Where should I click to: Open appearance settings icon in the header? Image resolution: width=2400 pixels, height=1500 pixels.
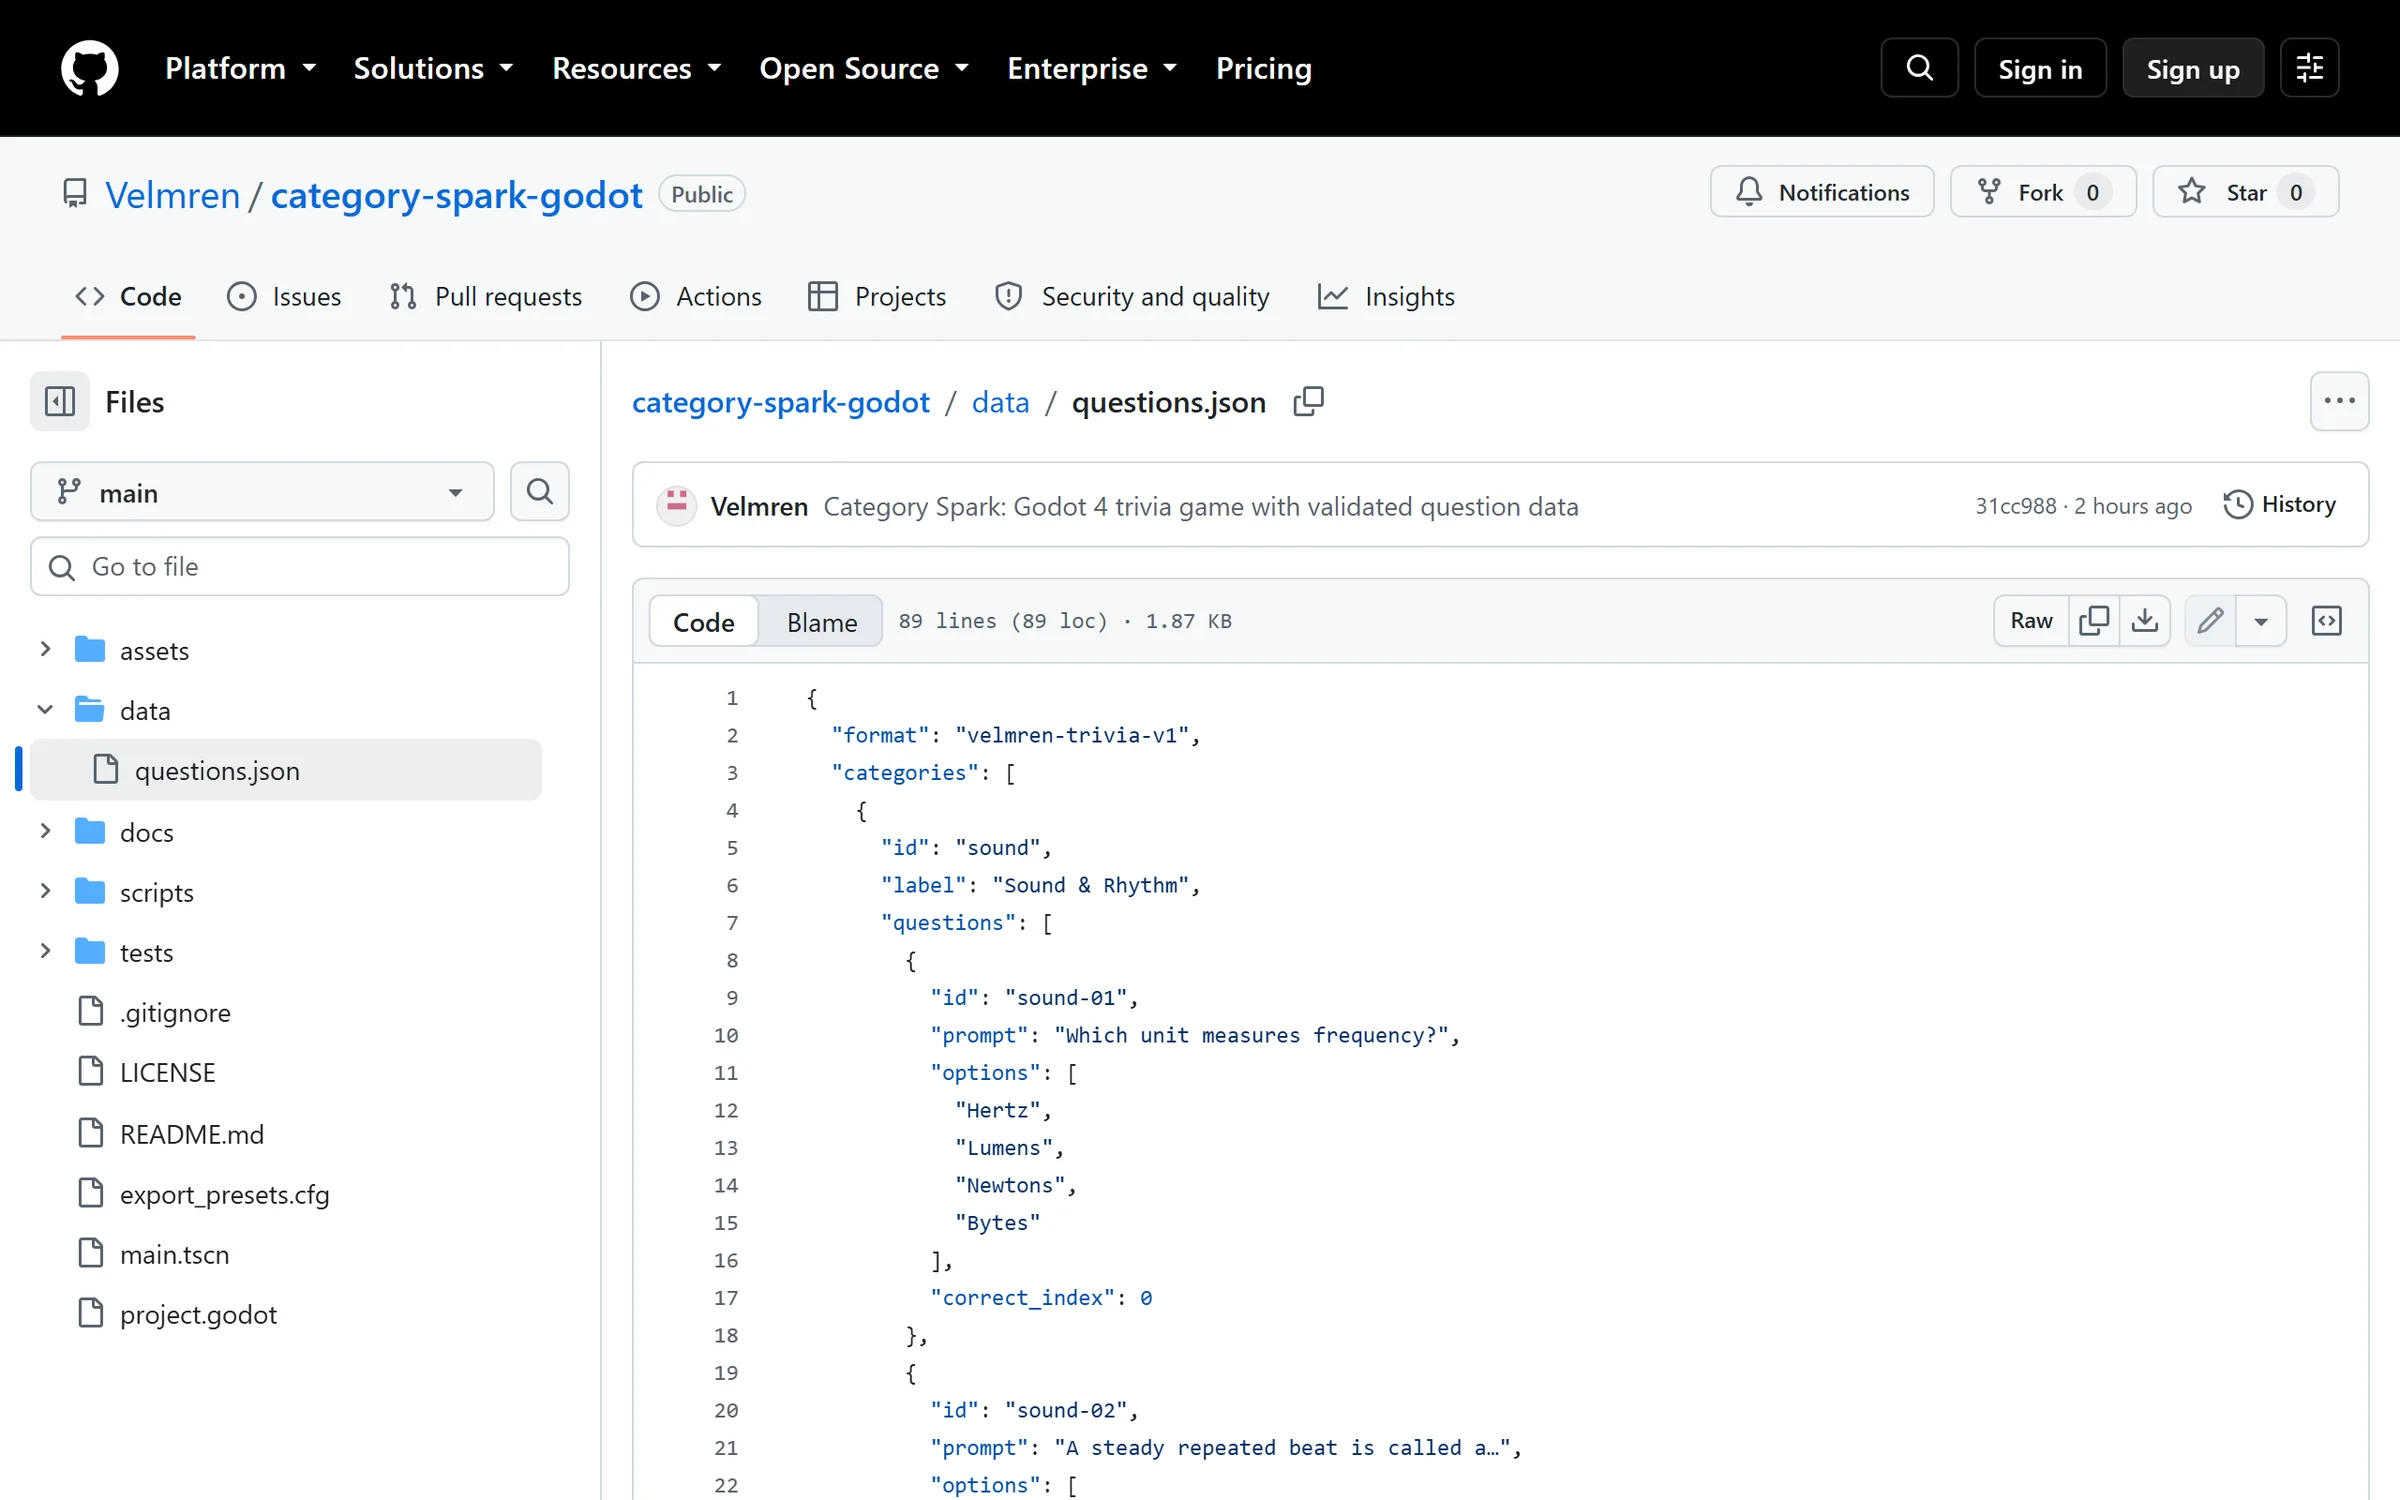[2309, 68]
